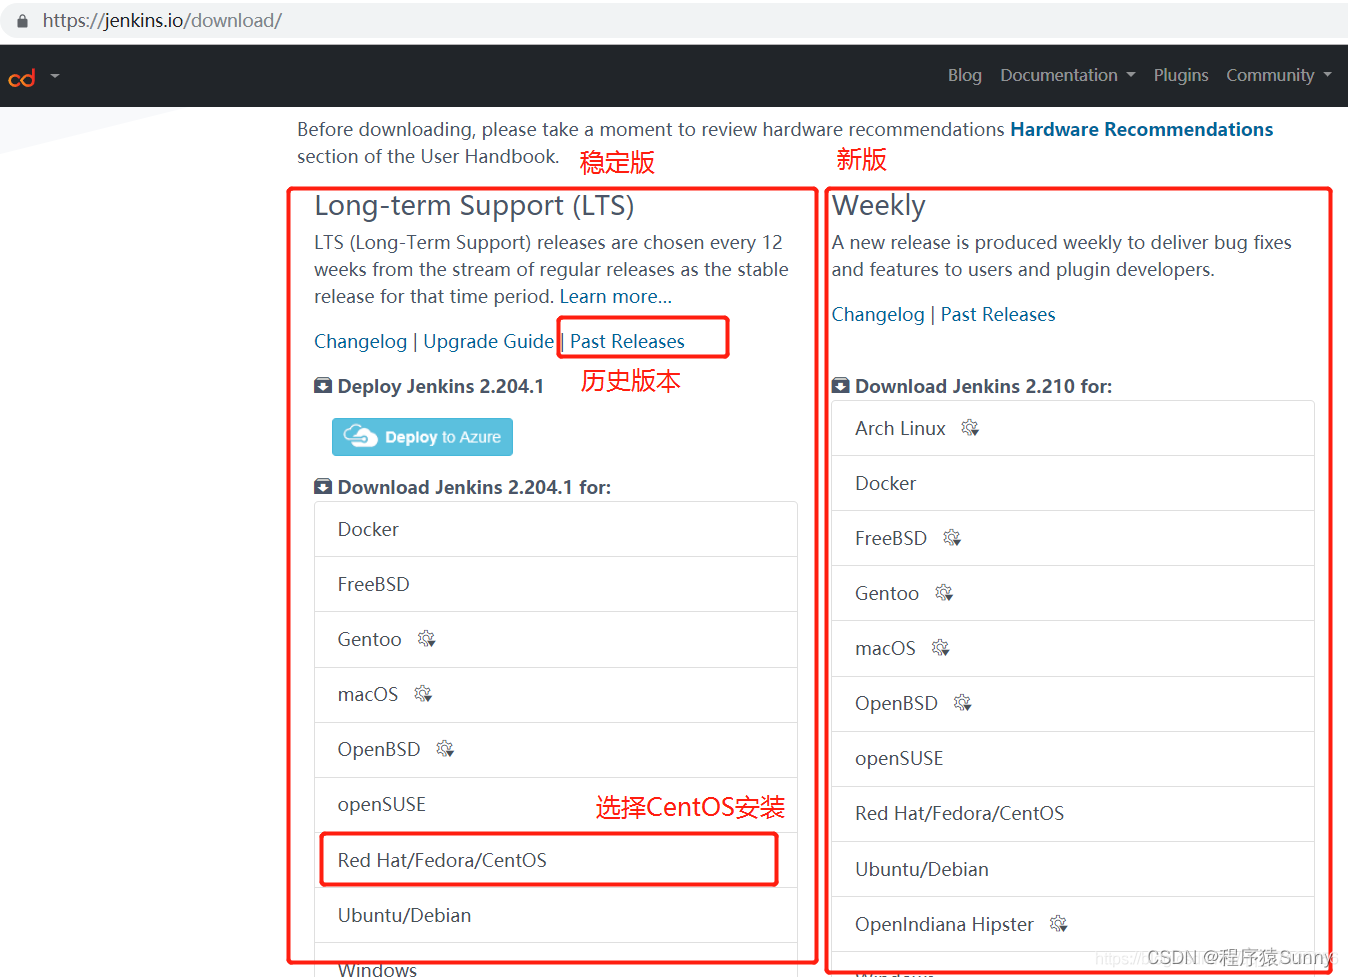Select openSUSE in LTS download list
Image resolution: width=1348 pixels, height=977 pixels.
click(x=556, y=804)
